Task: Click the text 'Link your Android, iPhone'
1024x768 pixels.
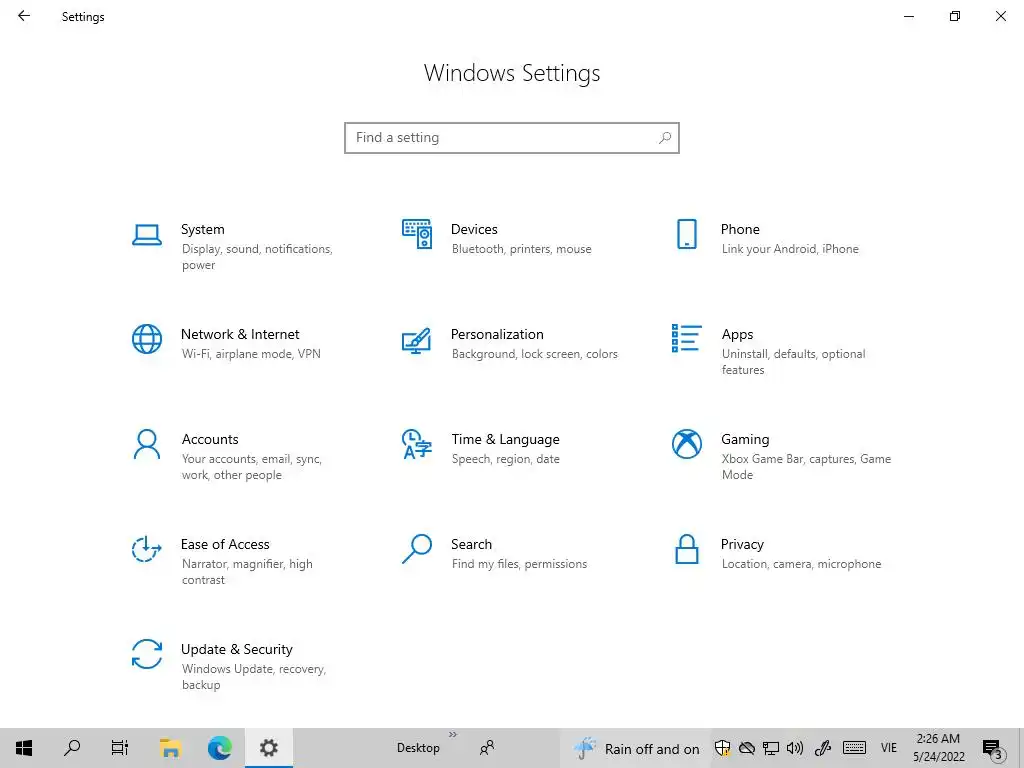Action: 790,249
